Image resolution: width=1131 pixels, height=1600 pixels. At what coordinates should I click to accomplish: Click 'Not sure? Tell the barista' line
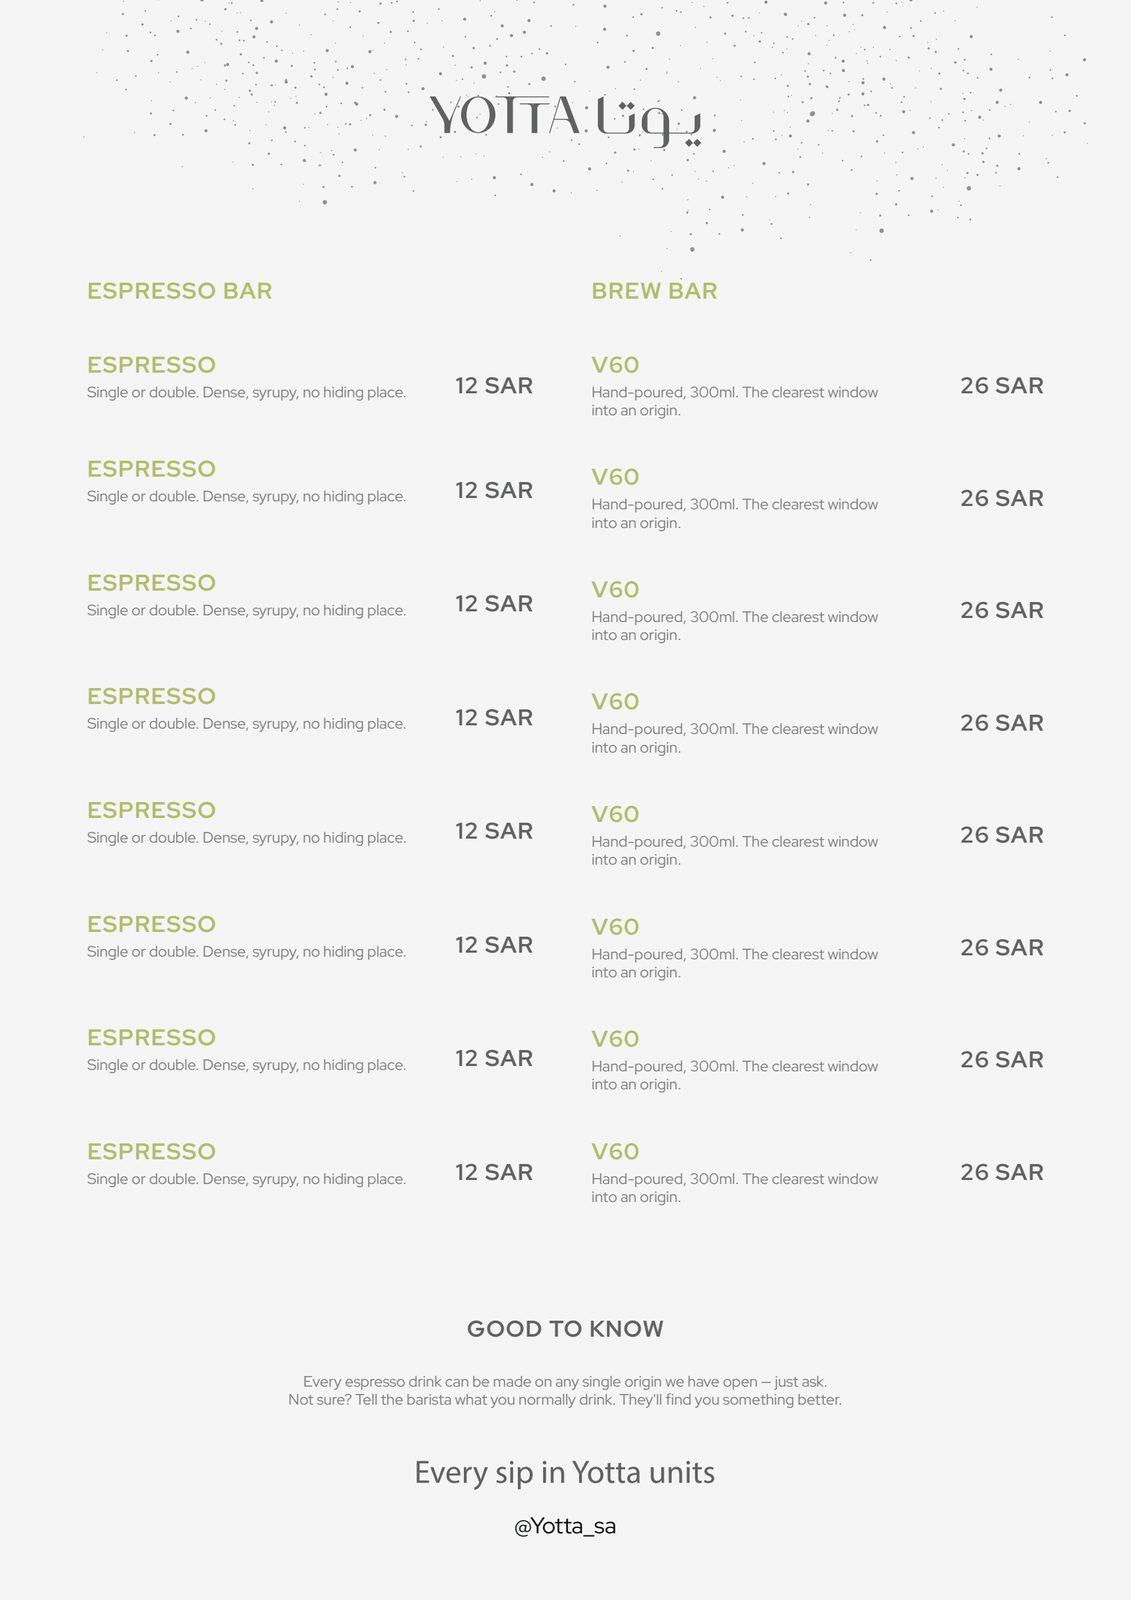click(565, 1400)
